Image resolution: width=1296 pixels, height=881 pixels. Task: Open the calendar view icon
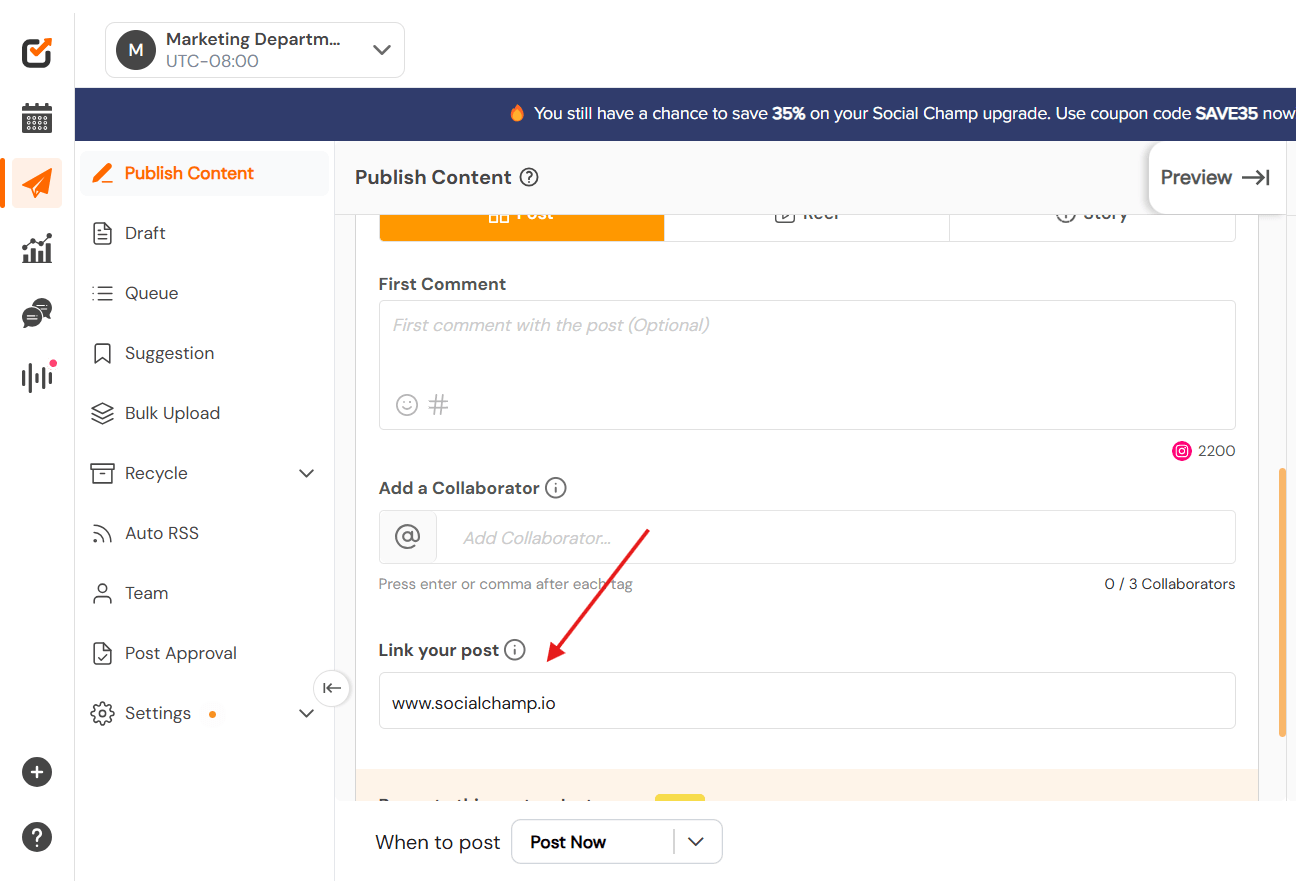tap(37, 118)
